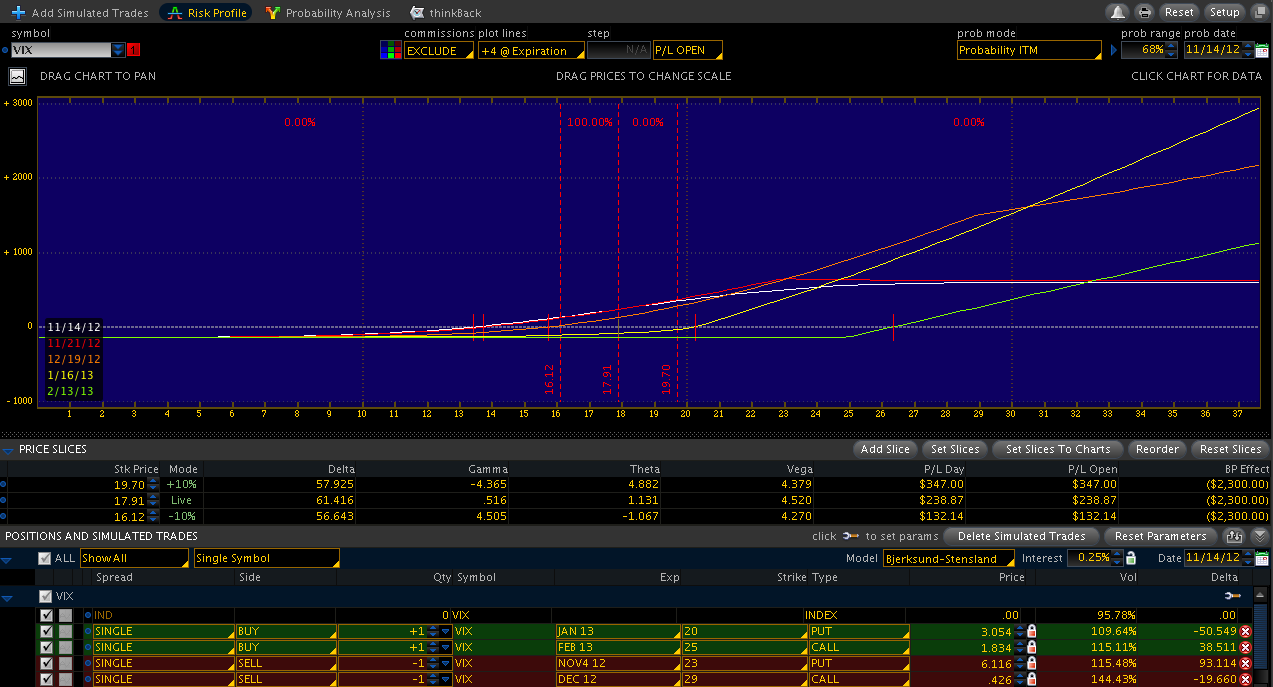The height and width of the screenshot is (687, 1273).
Task: Click the plus icon of Add Simulated Trades
Action: pyautogui.click(x=18, y=13)
